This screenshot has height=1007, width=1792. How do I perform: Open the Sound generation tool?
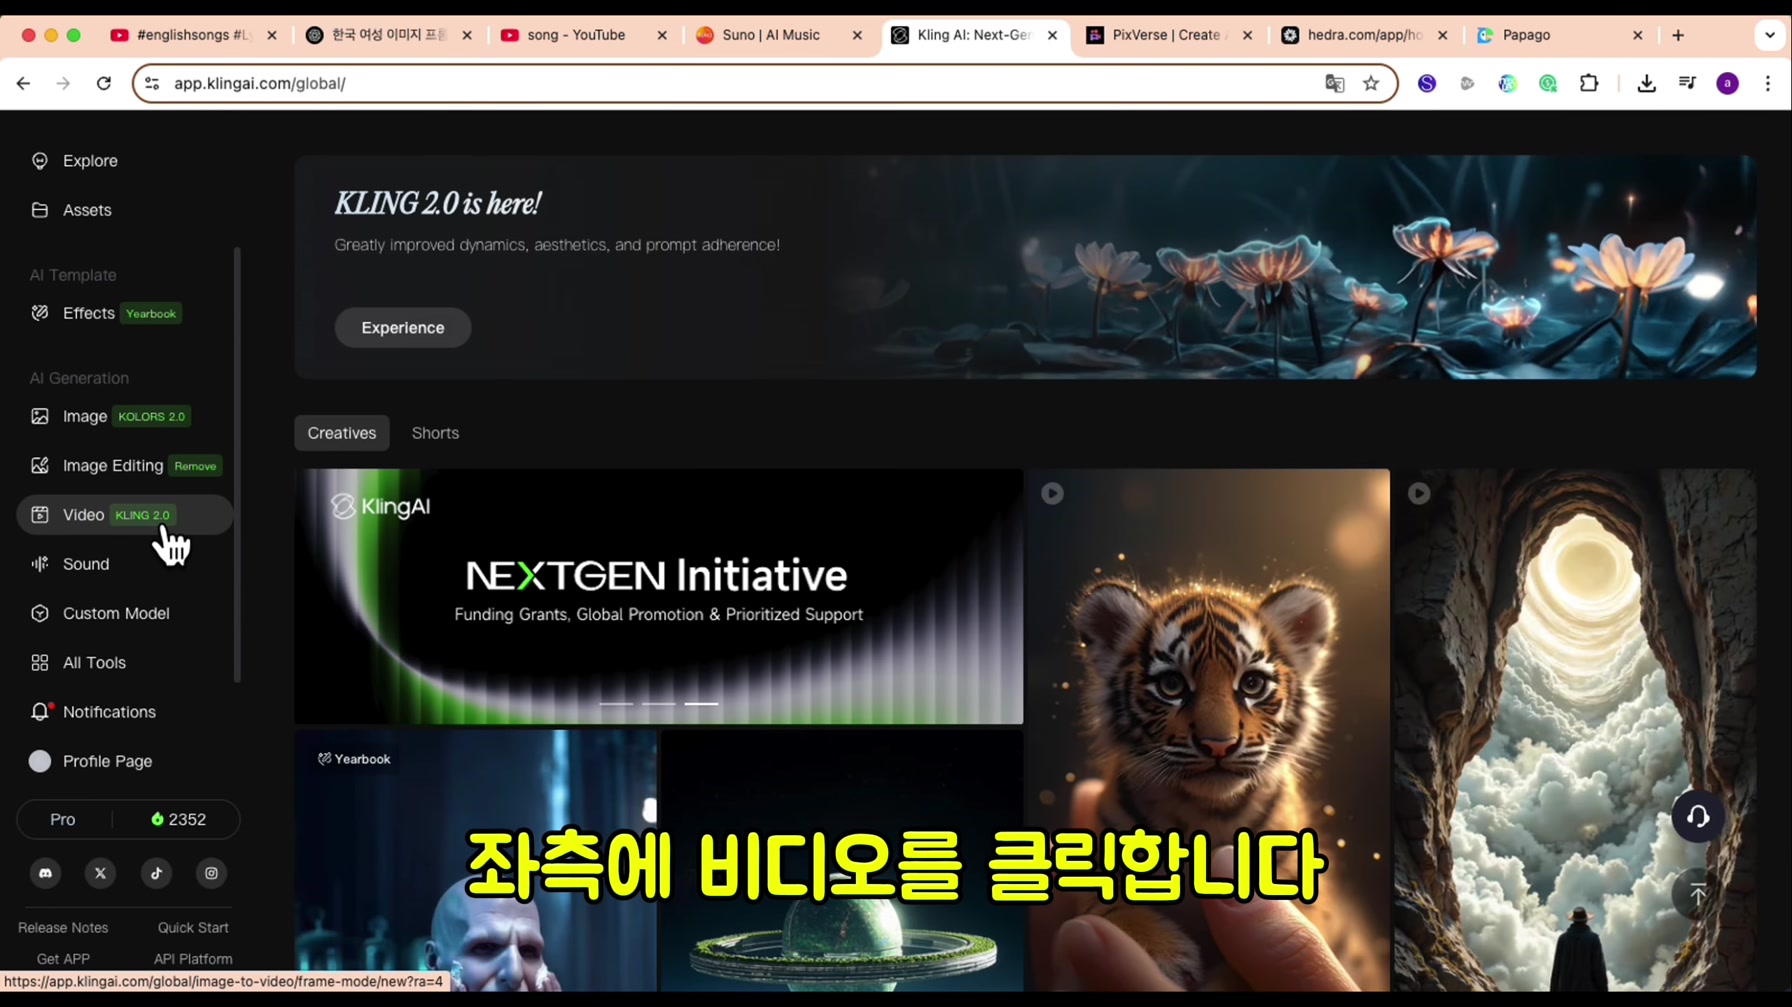(70, 564)
